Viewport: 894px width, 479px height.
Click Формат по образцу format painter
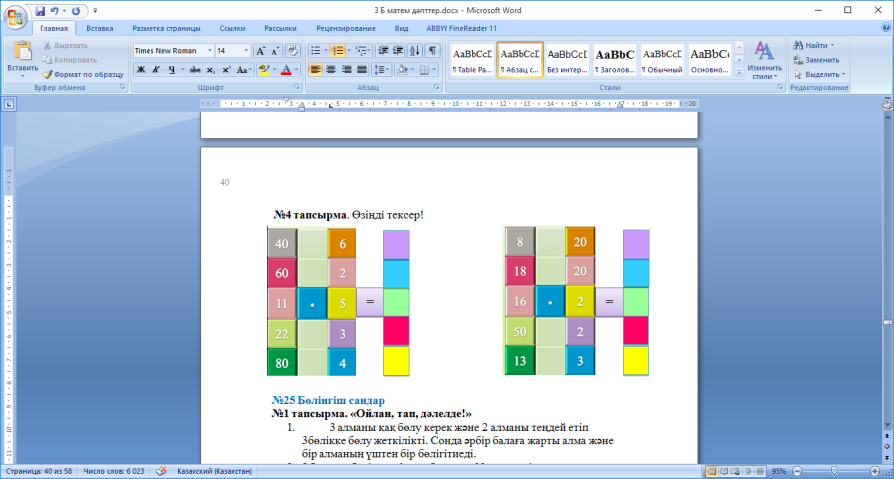(x=84, y=74)
